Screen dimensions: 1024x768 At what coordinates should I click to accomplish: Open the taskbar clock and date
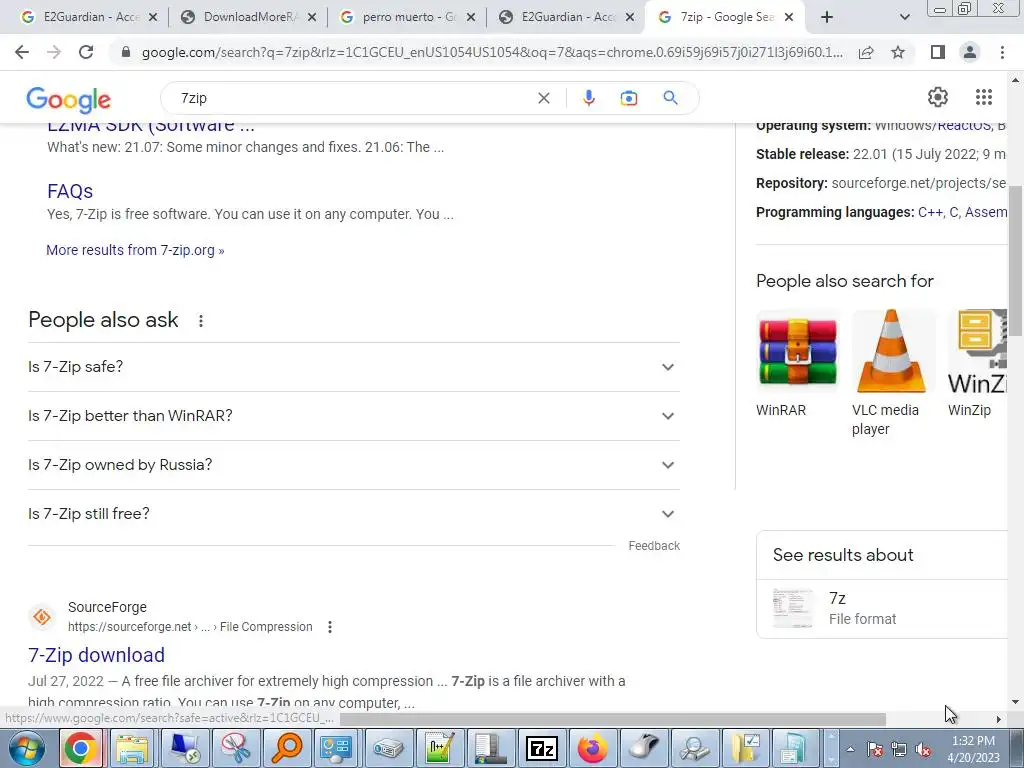pyautogui.click(x=973, y=749)
